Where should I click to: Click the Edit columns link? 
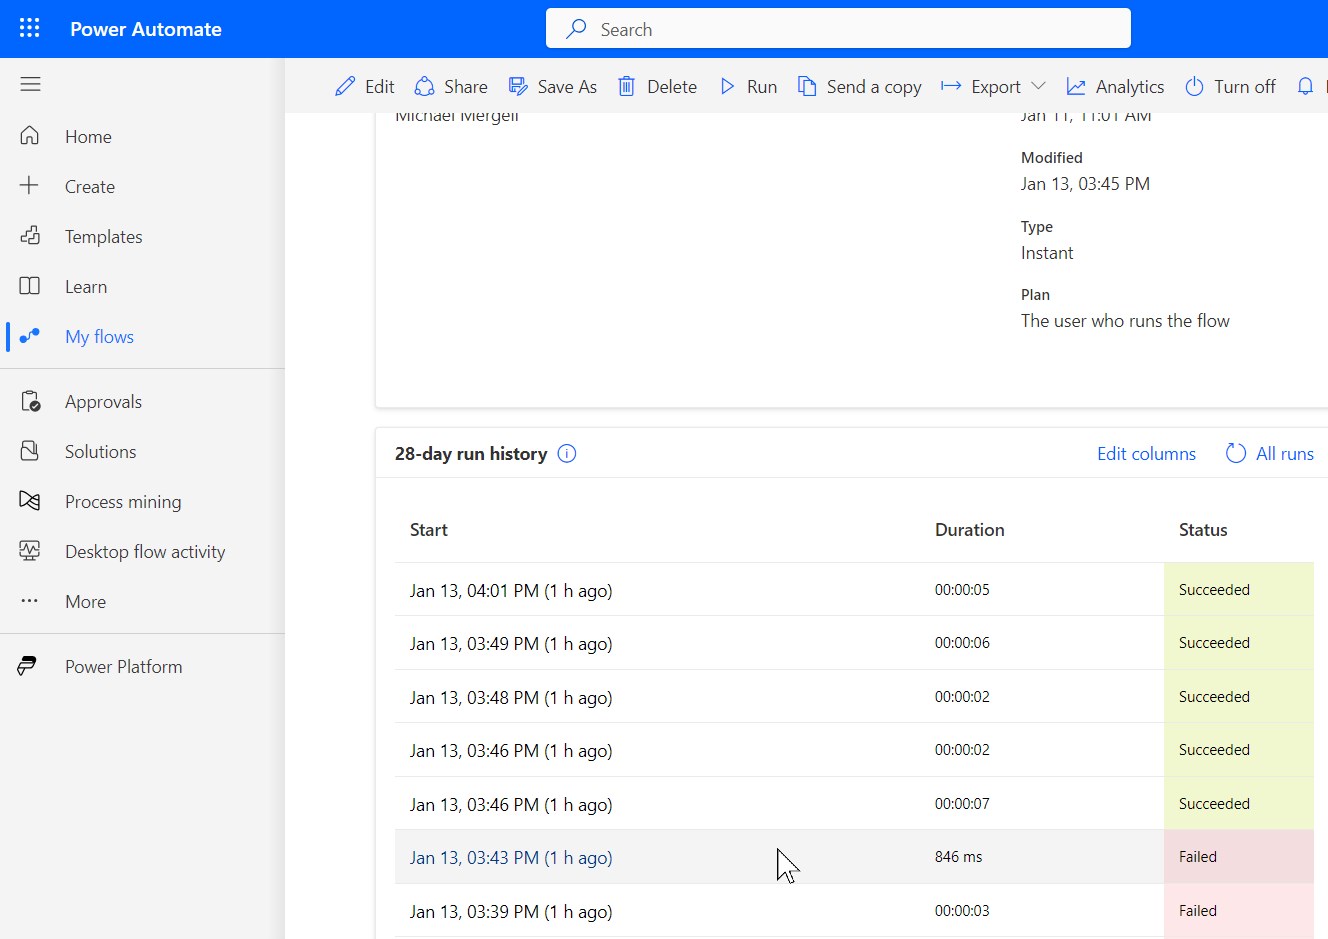point(1146,453)
